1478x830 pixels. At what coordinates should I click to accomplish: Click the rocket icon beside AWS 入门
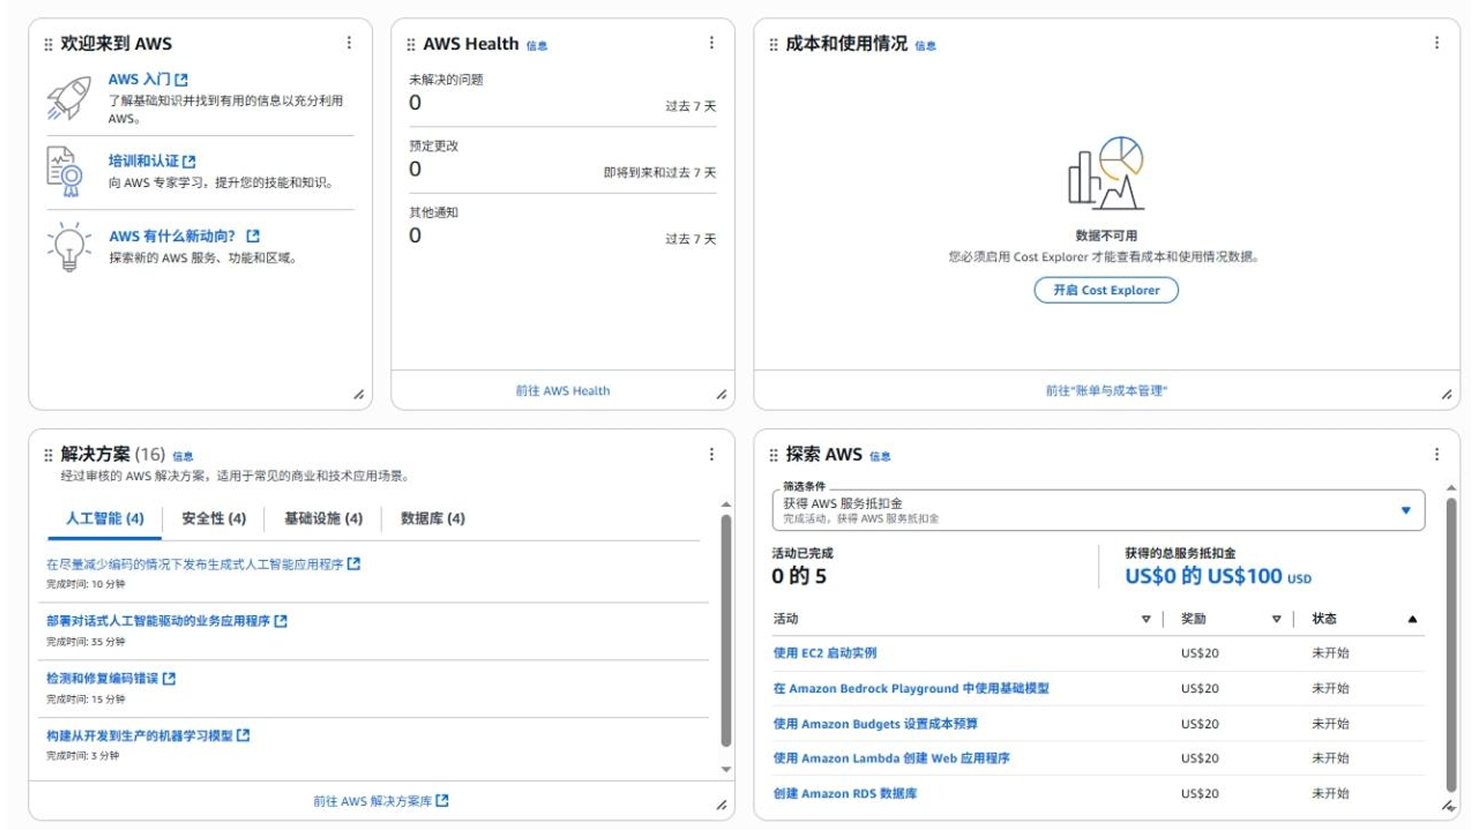(x=68, y=99)
